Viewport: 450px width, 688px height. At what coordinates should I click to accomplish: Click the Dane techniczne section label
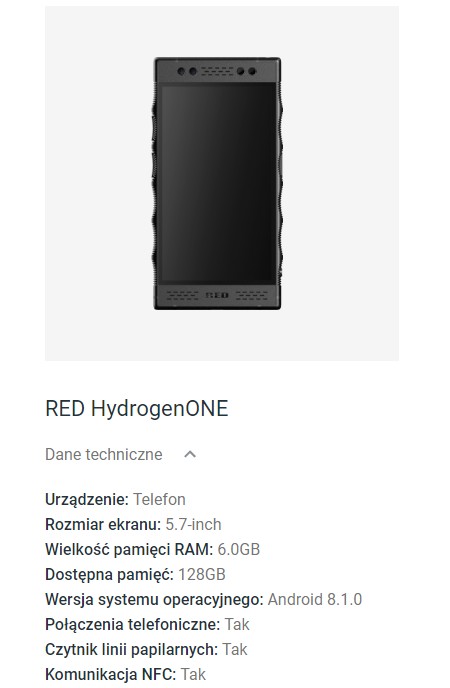(104, 455)
